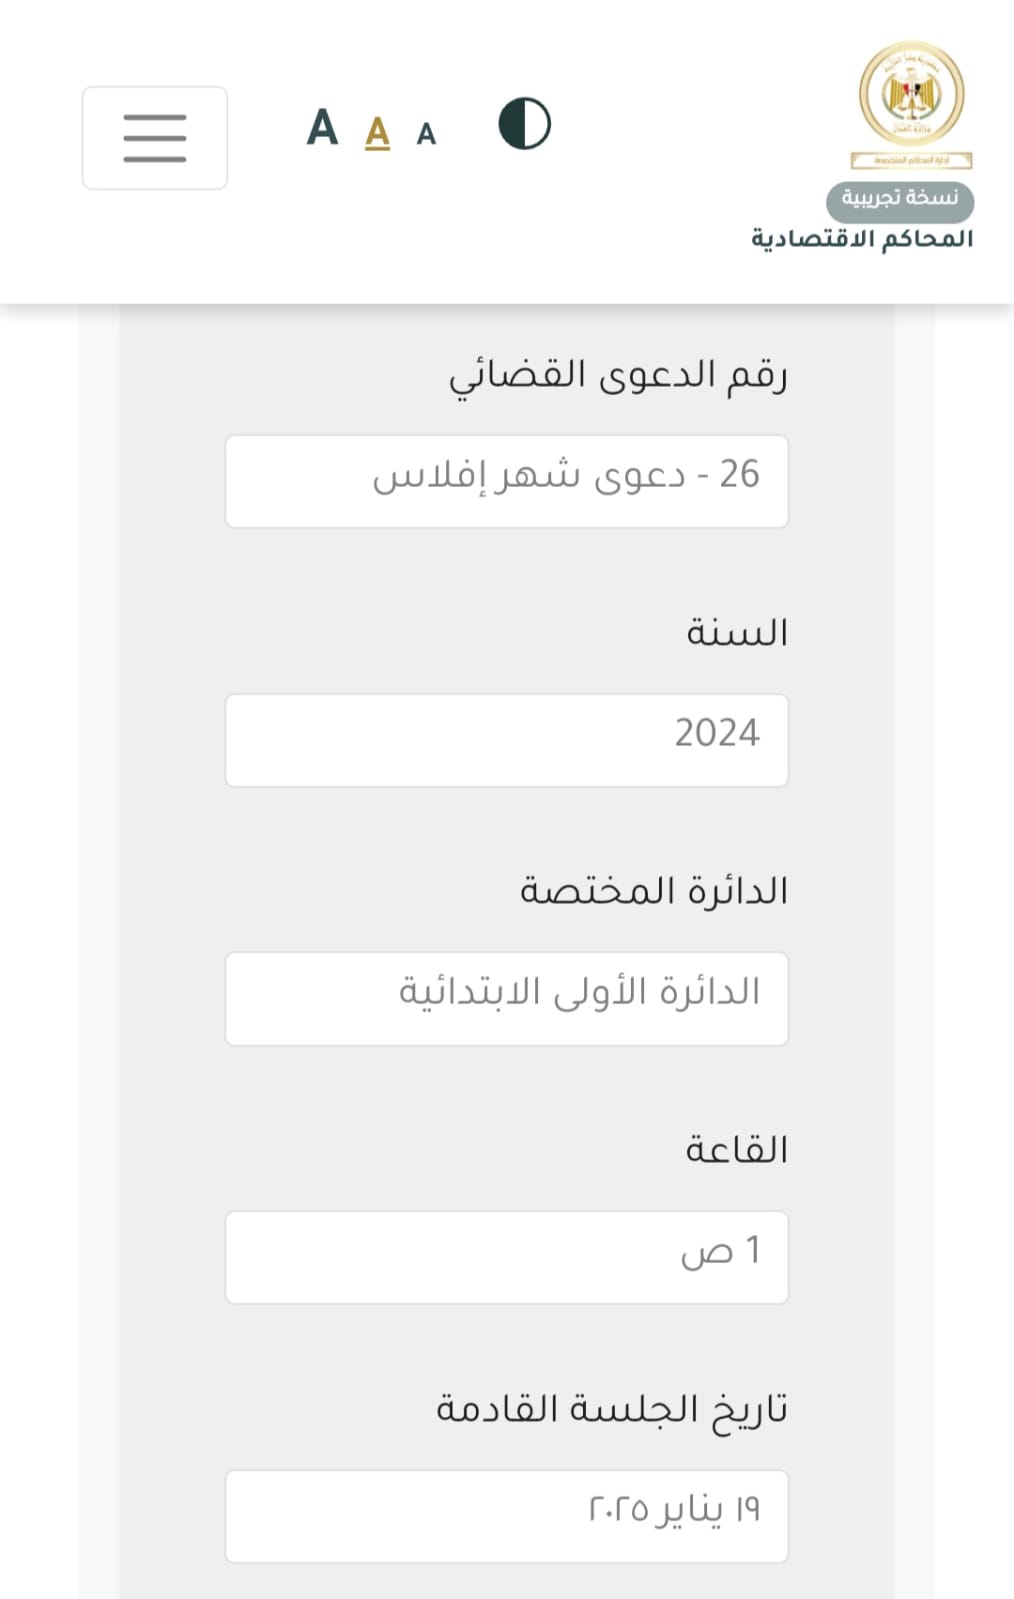Open the hamburger navigation menu
This screenshot has height=1599, width=1014.
coord(155,138)
